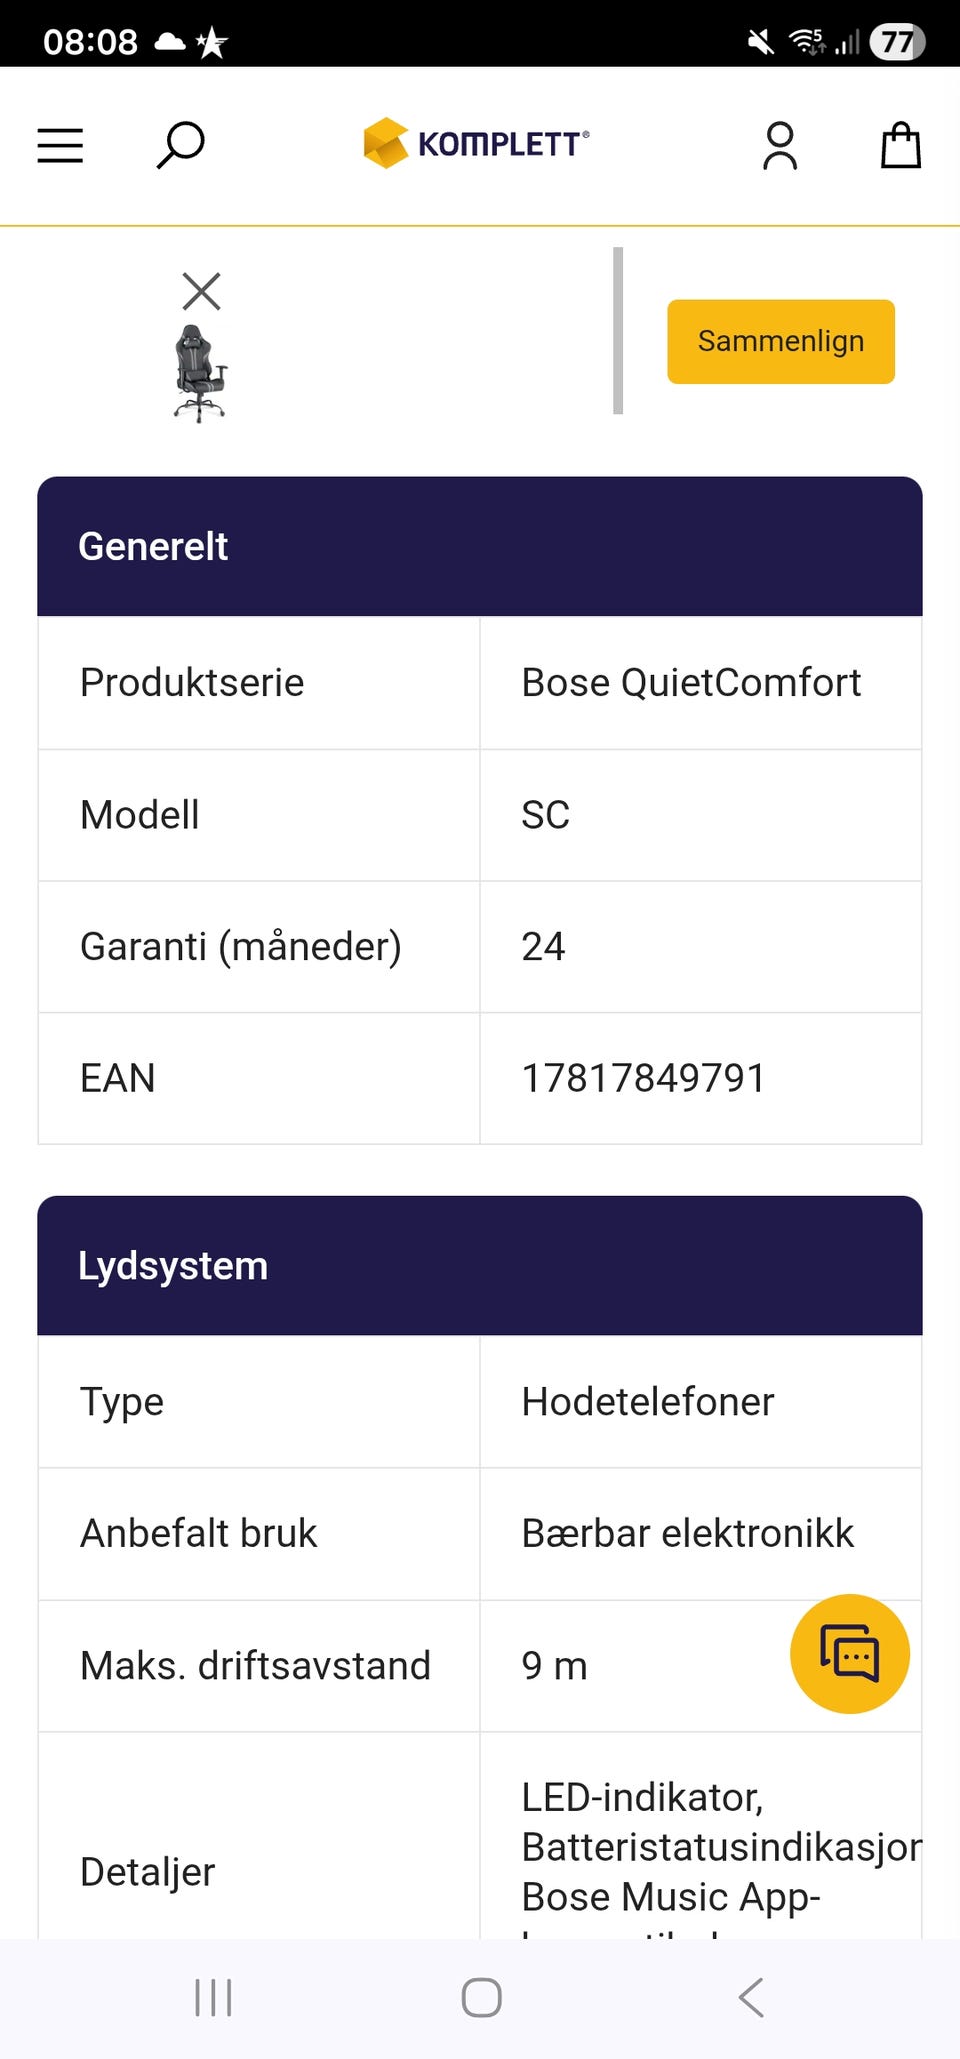This screenshot has height=2059, width=960.
Task: Open the hamburger navigation menu
Action: coord(60,146)
